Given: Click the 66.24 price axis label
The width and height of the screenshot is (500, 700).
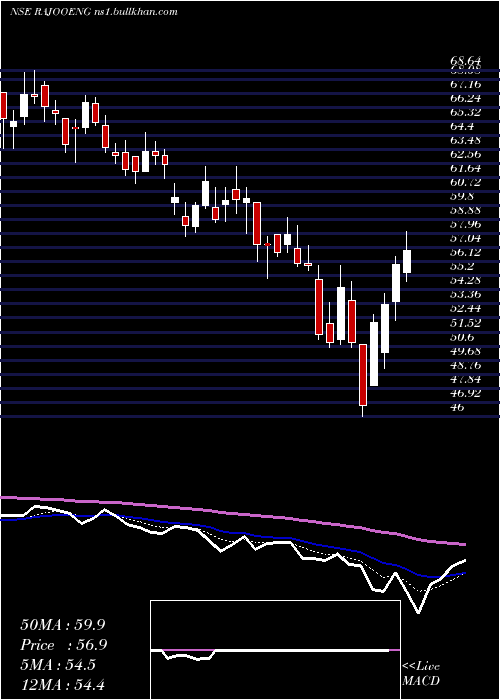Looking at the screenshot, I should coord(465,99).
